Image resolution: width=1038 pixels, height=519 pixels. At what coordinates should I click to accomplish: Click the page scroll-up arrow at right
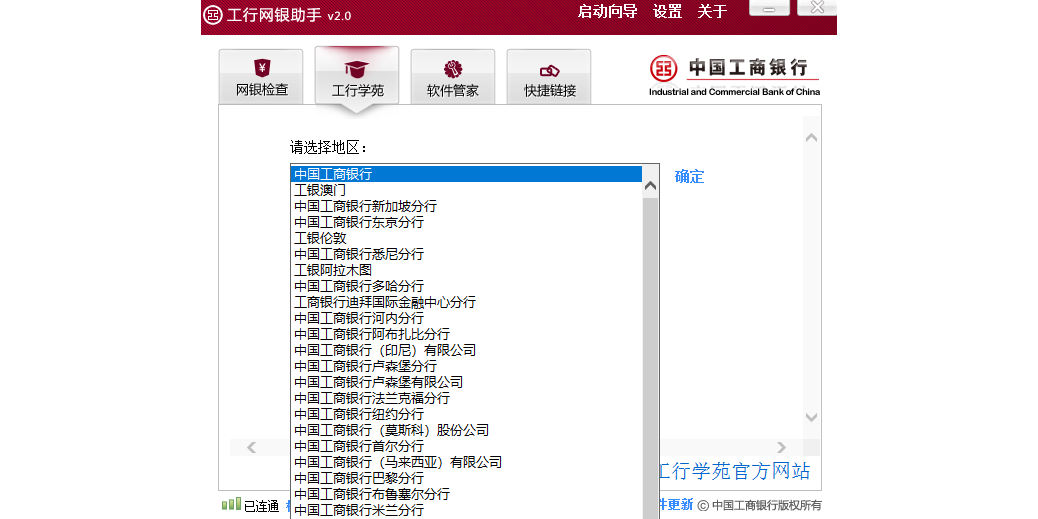point(812,138)
